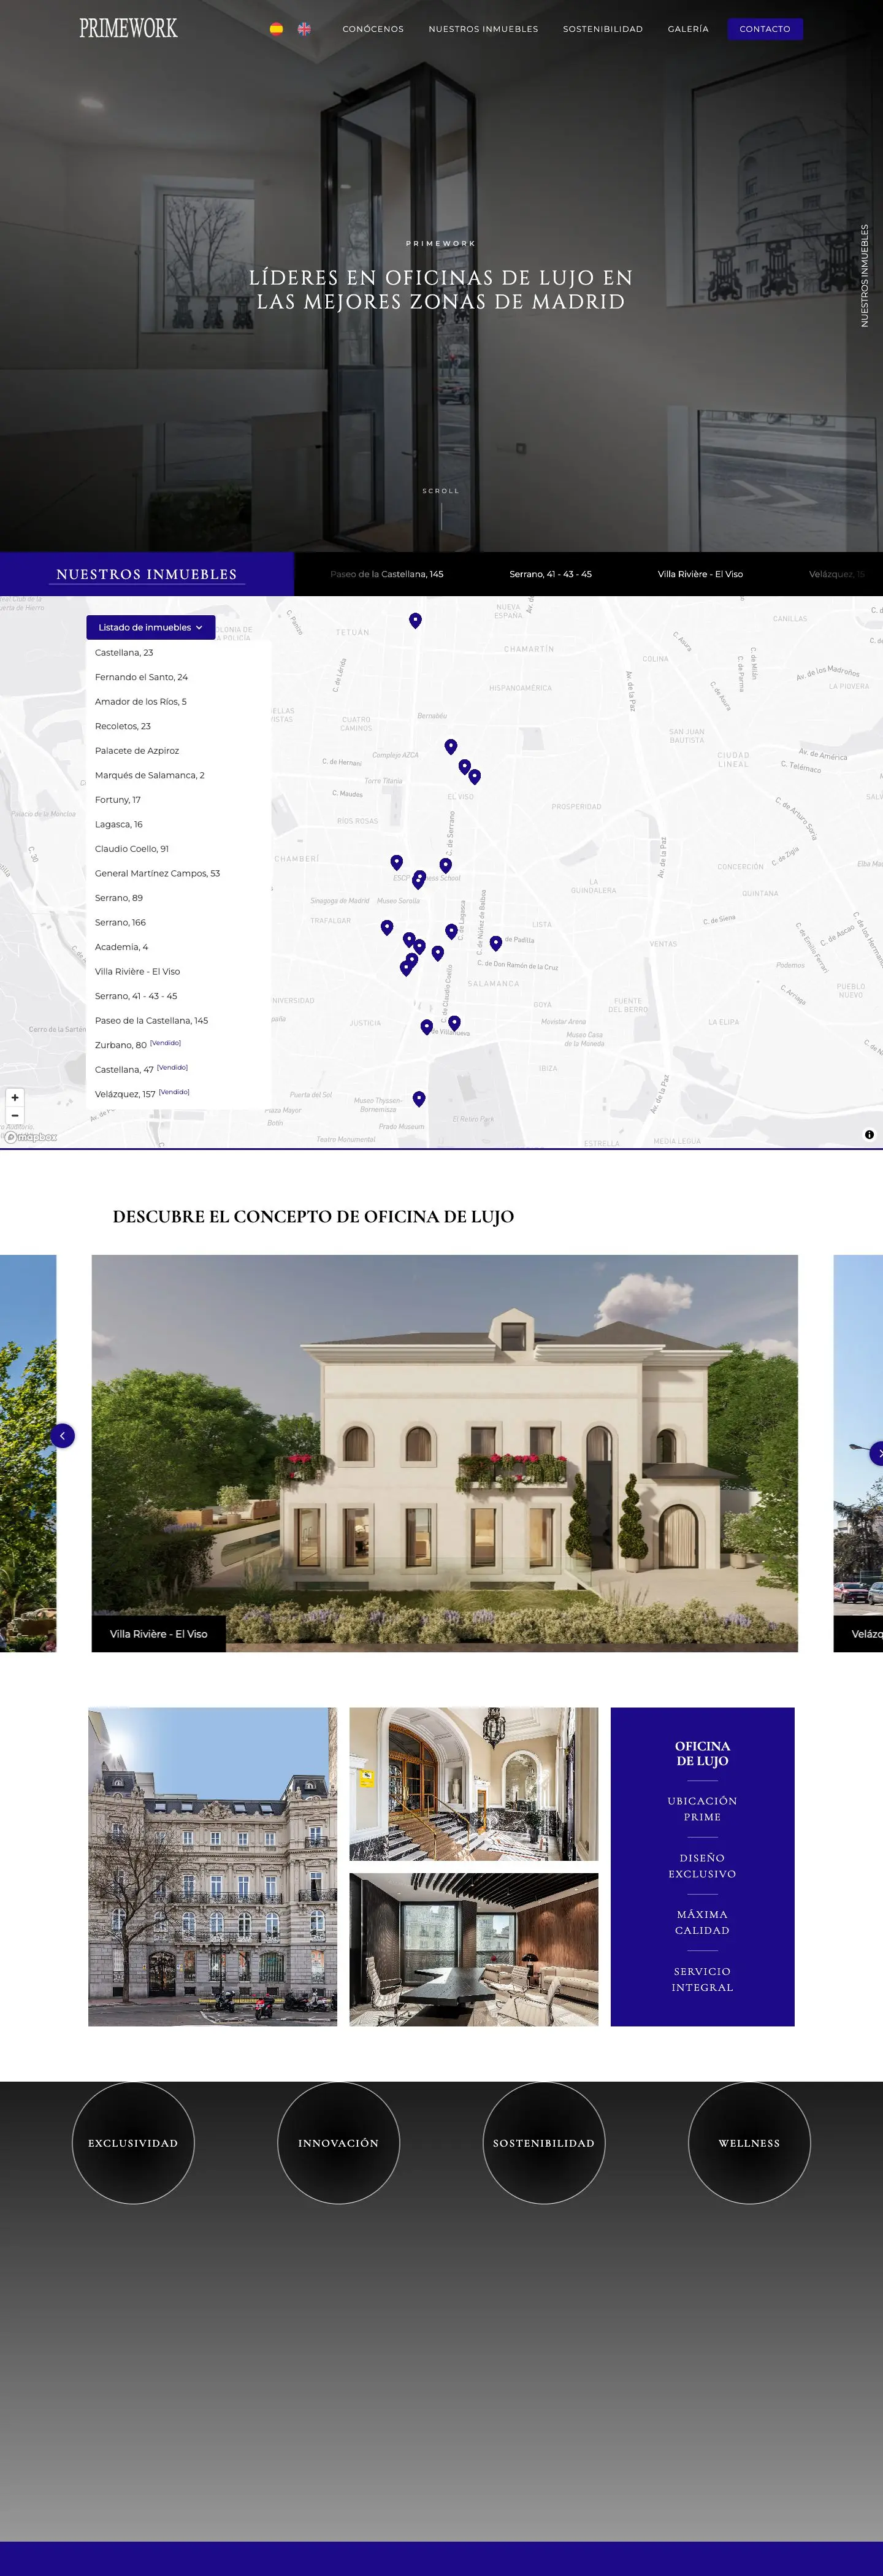Zoom in on the map
Viewport: 883px width, 2576px height.
tap(15, 1097)
